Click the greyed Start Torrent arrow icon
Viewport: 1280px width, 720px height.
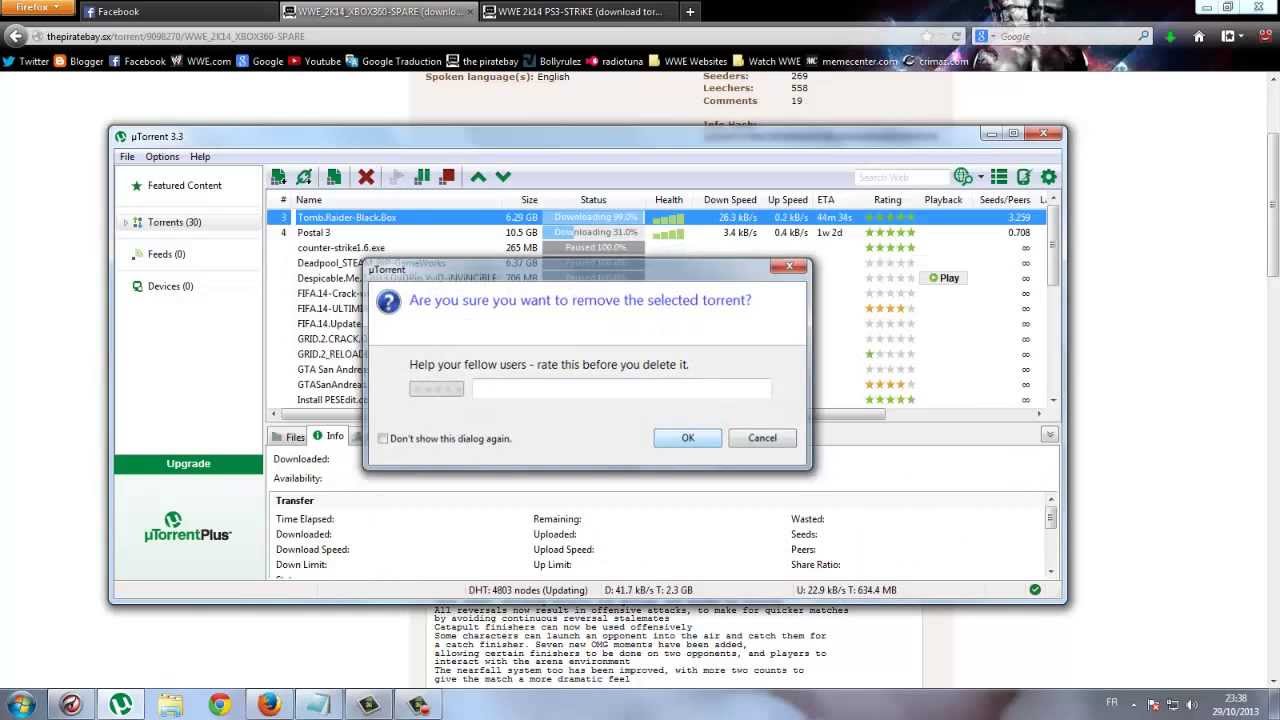pyautogui.click(x=396, y=177)
